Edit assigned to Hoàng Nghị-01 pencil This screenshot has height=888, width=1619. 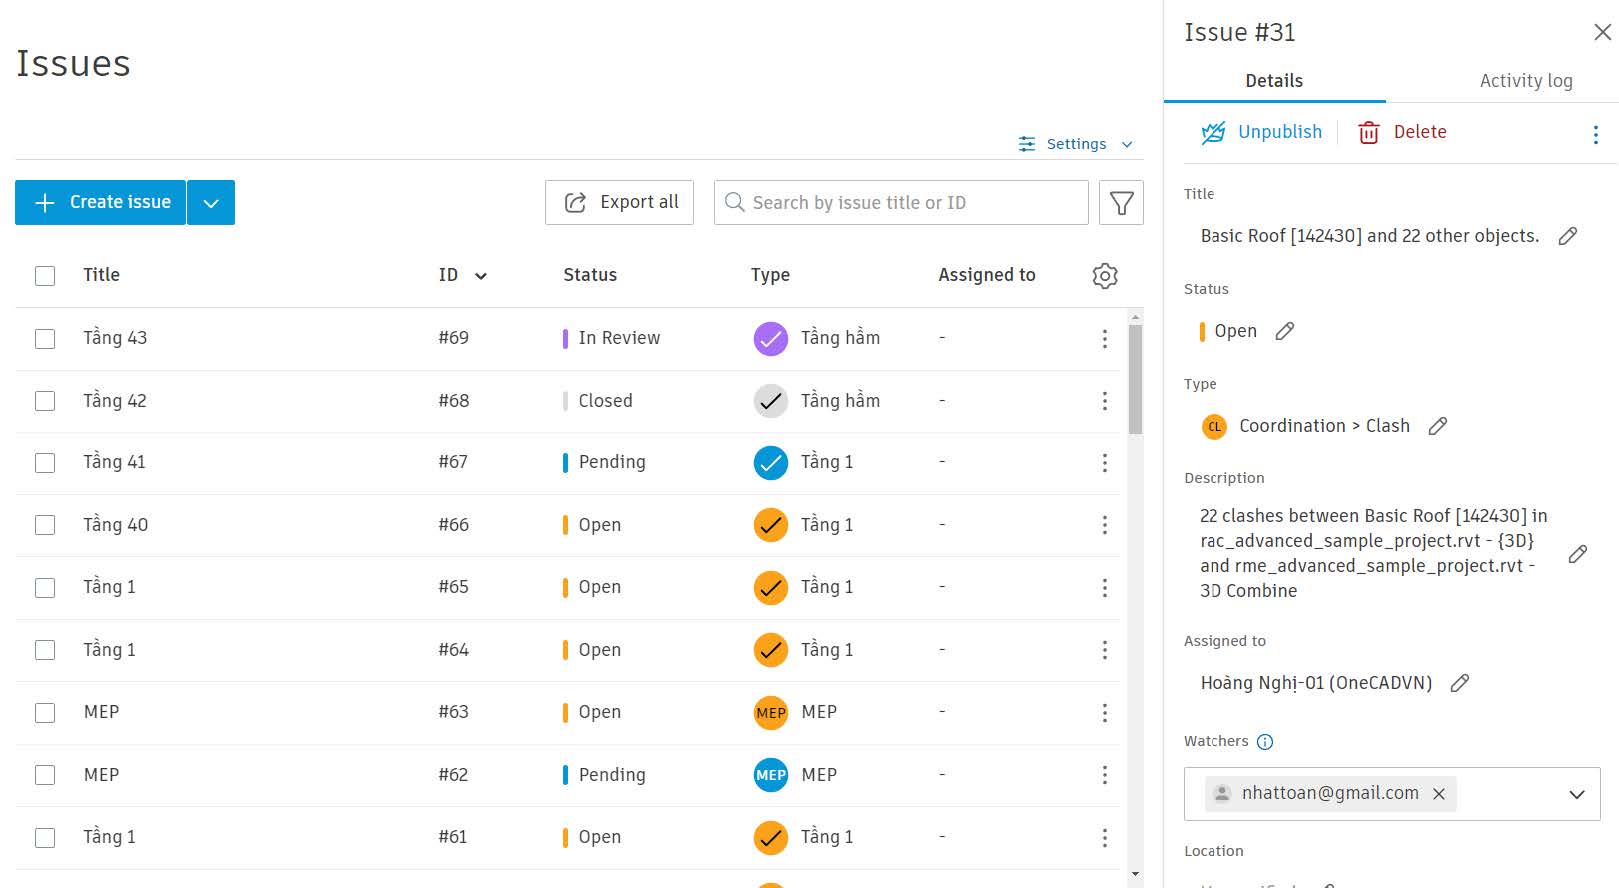click(x=1460, y=683)
